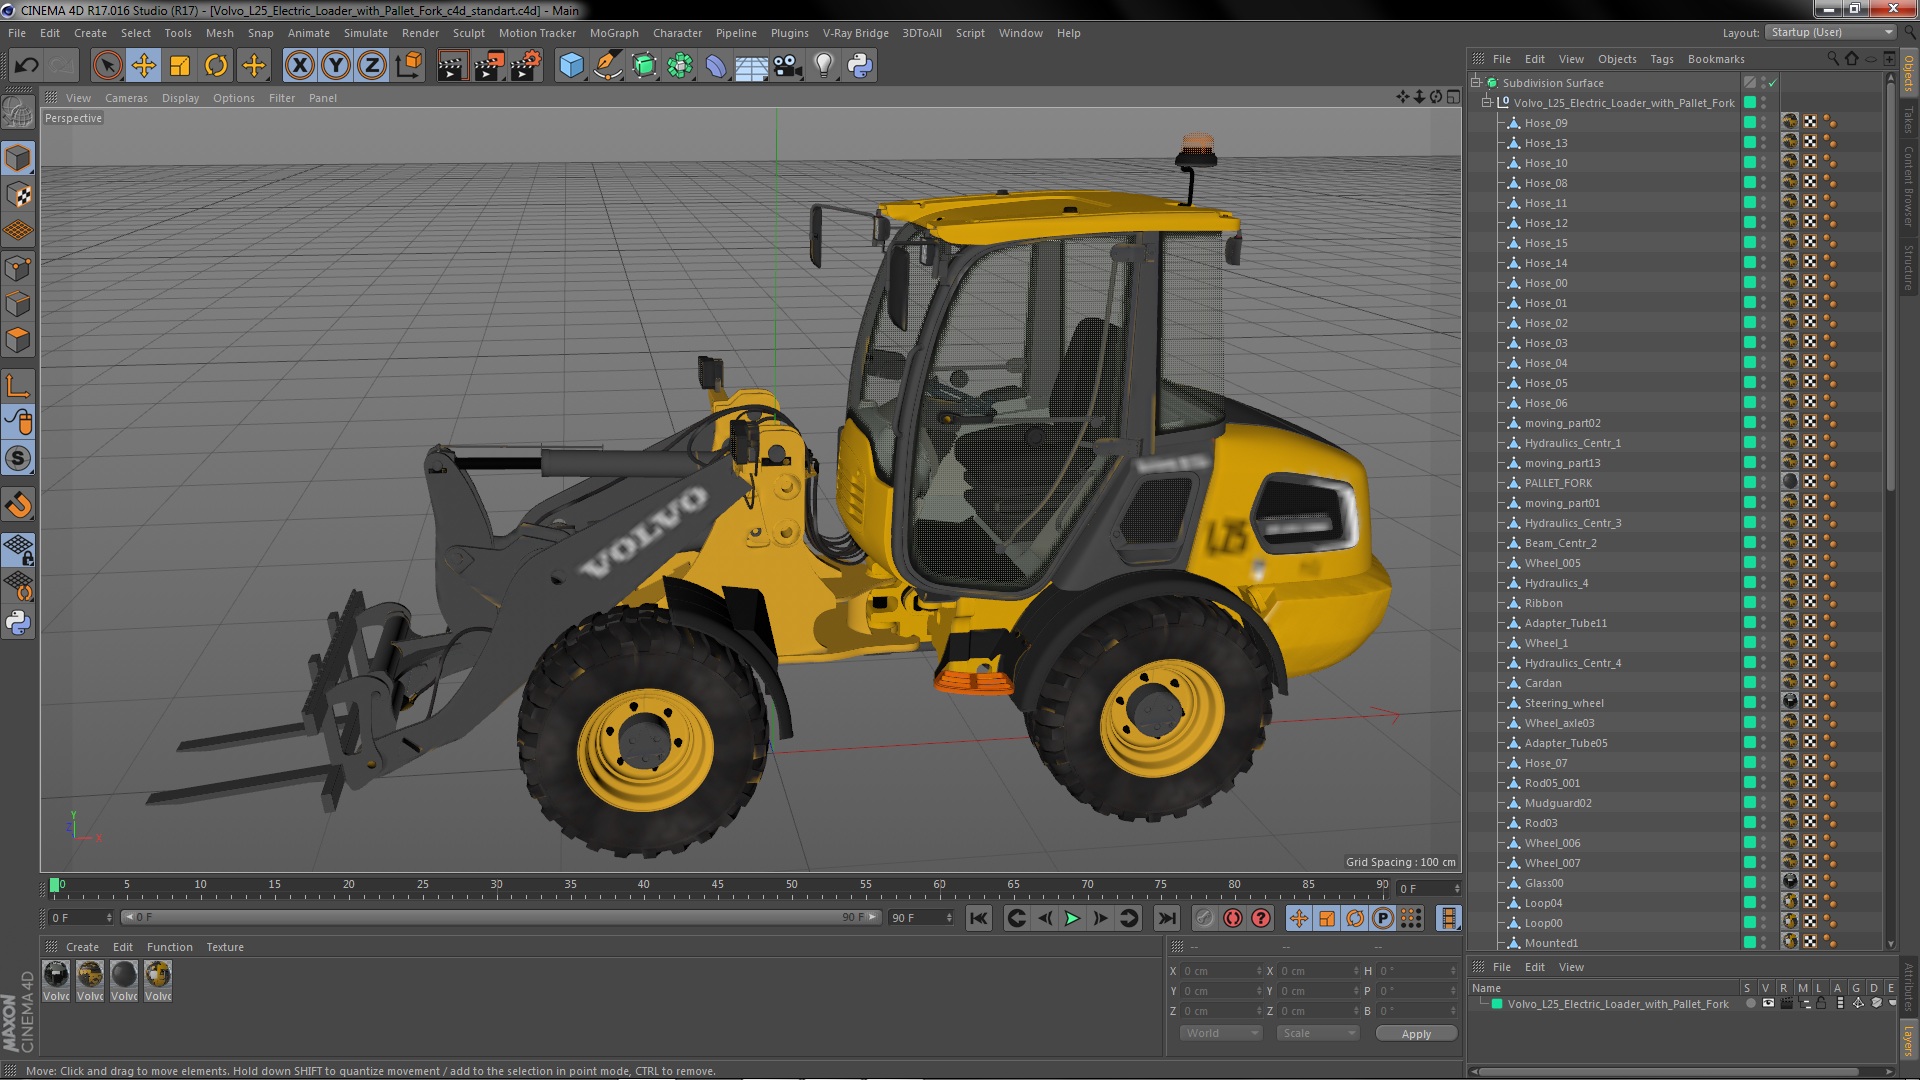Add a Subdivision Surface generator icon

(x=644, y=66)
